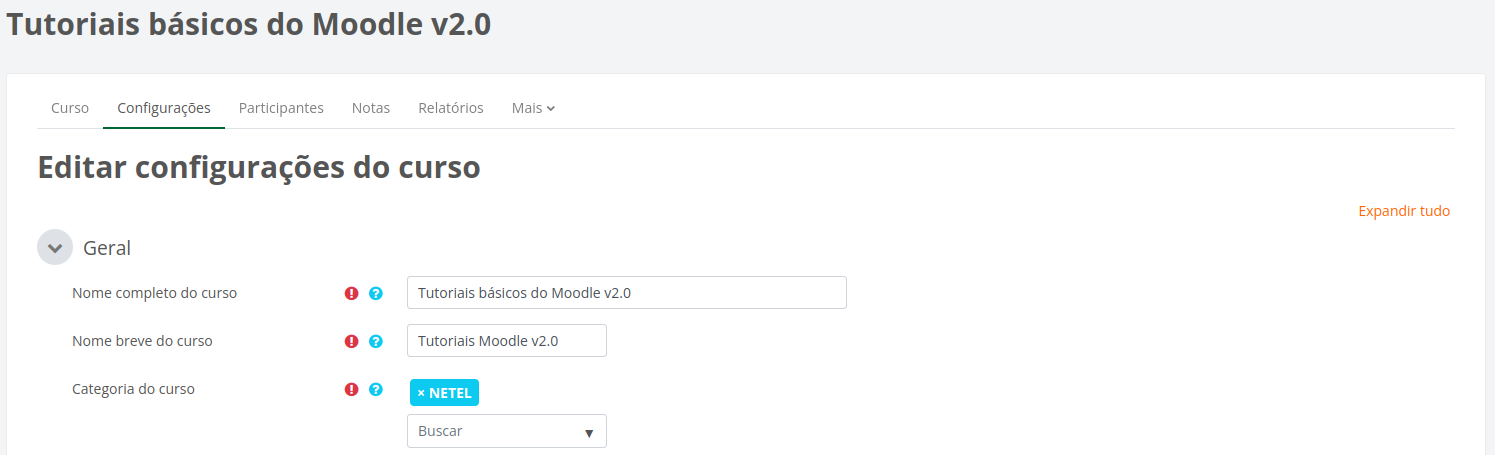
Task: Click required icon beside Nome breve do curso
Action: pos(351,341)
